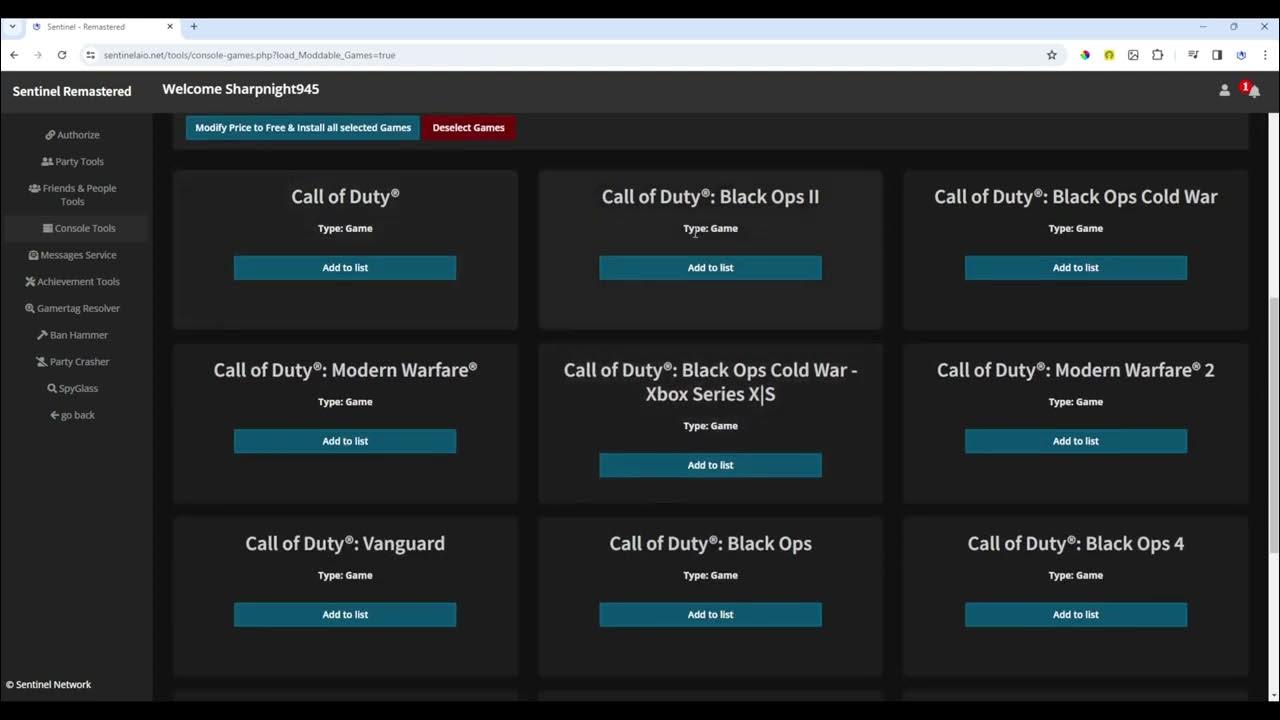
Task: Open Ban Hammer tool
Action: coord(72,335)
